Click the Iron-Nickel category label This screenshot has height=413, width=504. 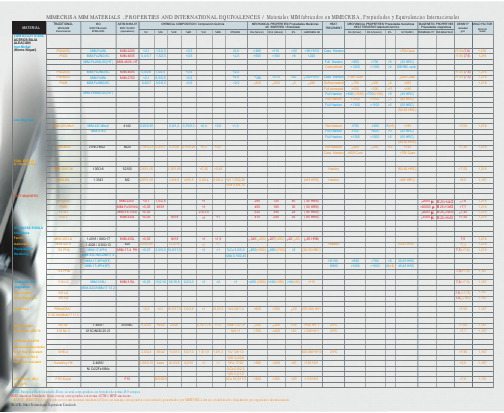[x=22, y=47]
